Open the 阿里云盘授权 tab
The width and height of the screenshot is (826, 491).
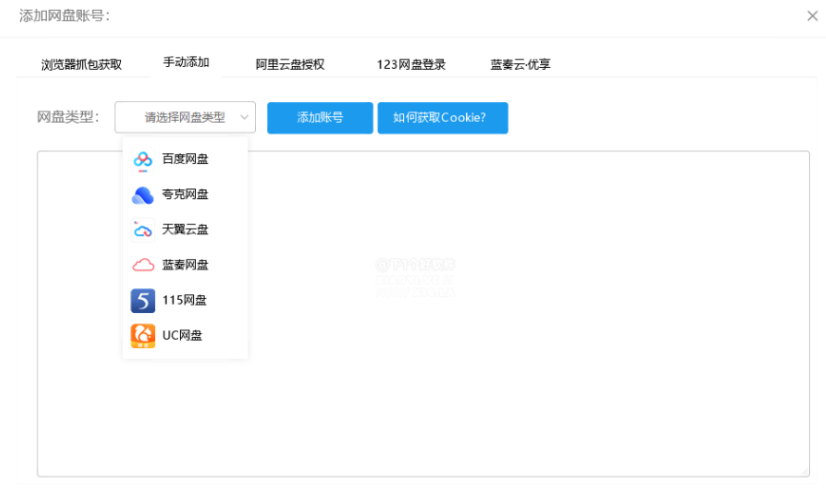290,65
